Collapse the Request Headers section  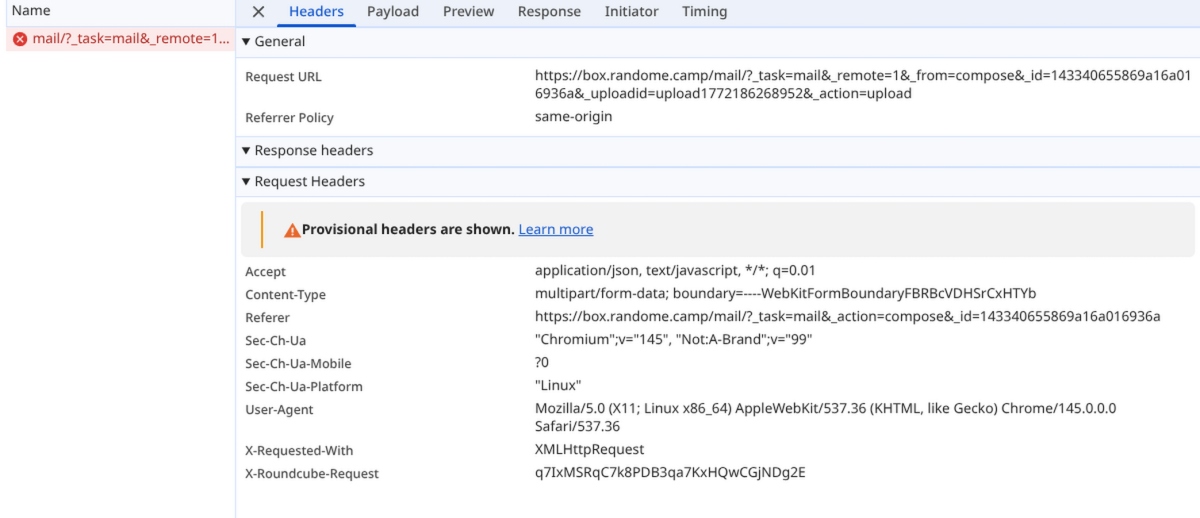[304, 182]
